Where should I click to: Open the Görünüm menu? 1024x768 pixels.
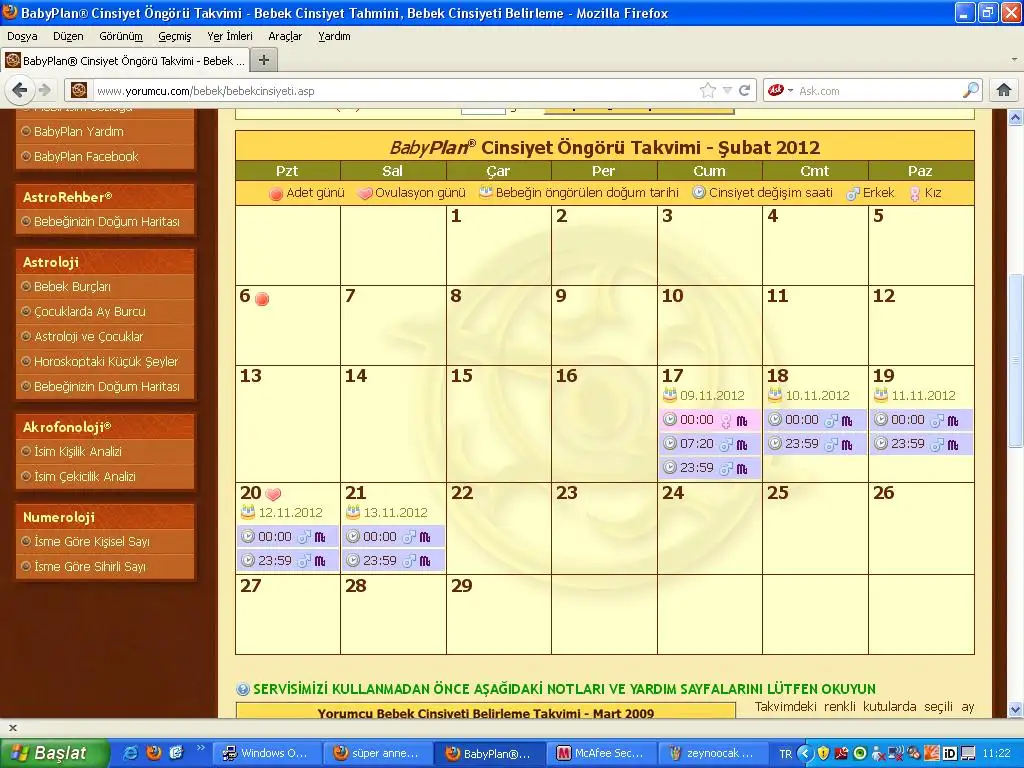click(121, 36)
